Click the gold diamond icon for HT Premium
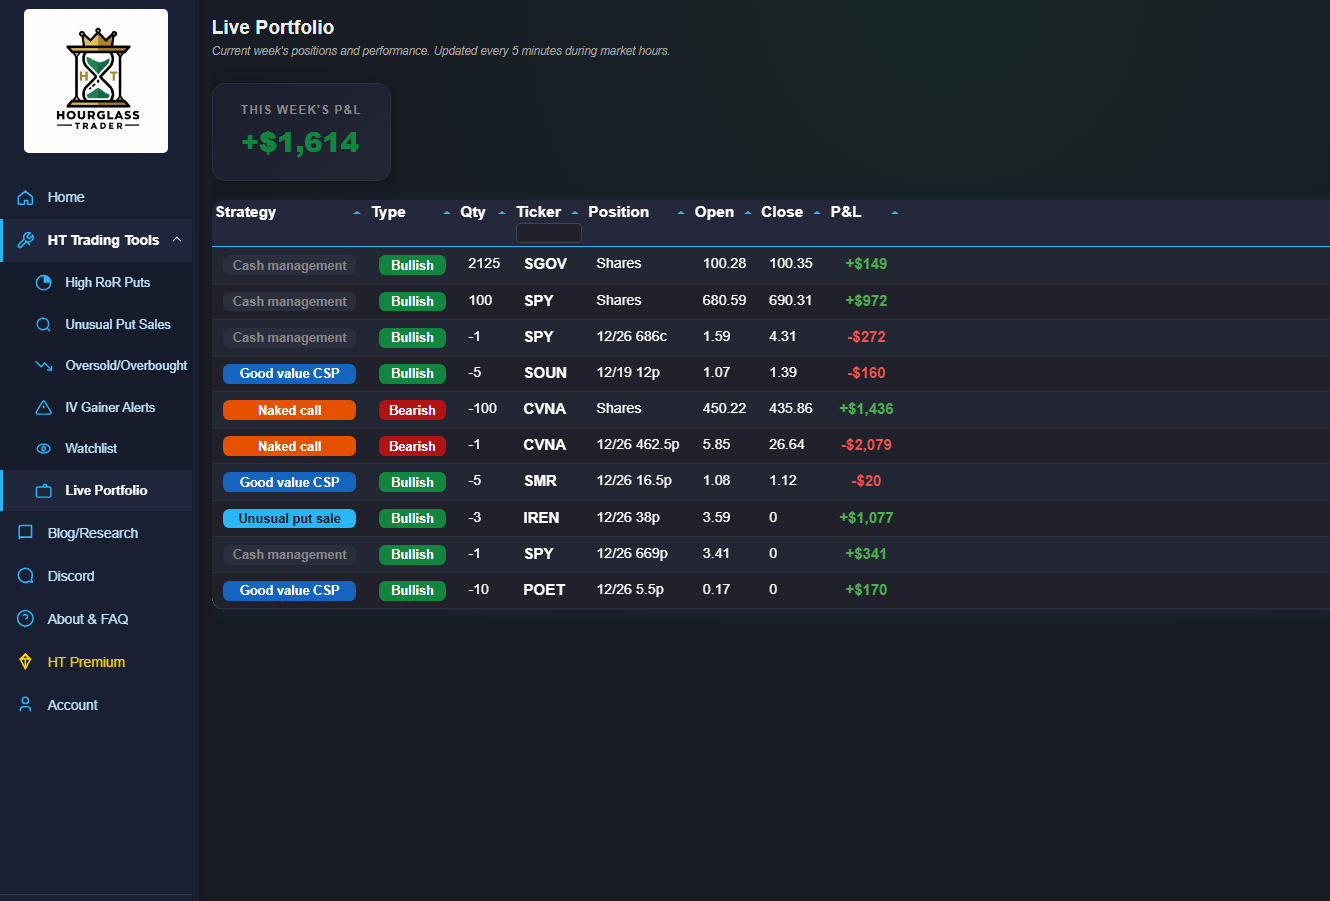Image resolution: width=1330 pixels, height=901 pixels. coord(24,662)
